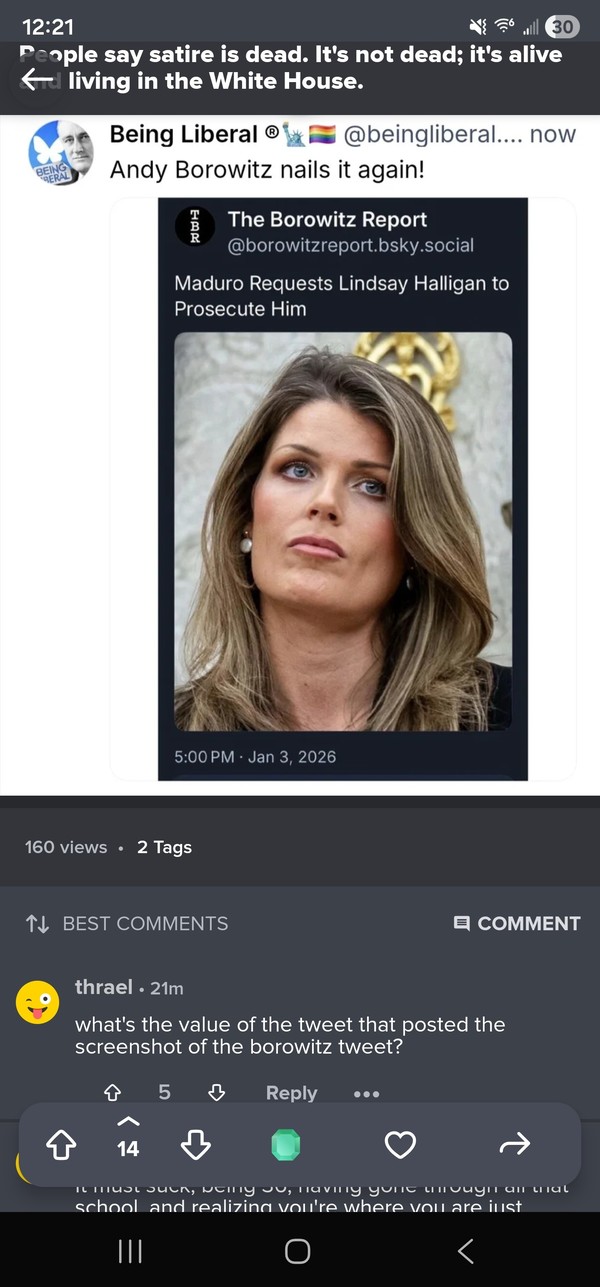Downvote thrael's comment
Viewport: 600px width, 1287px height.
[x=216, y=1093]
